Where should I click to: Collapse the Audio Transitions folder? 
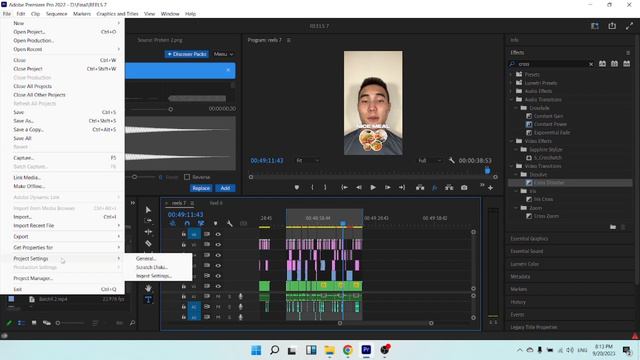(511, 100)
